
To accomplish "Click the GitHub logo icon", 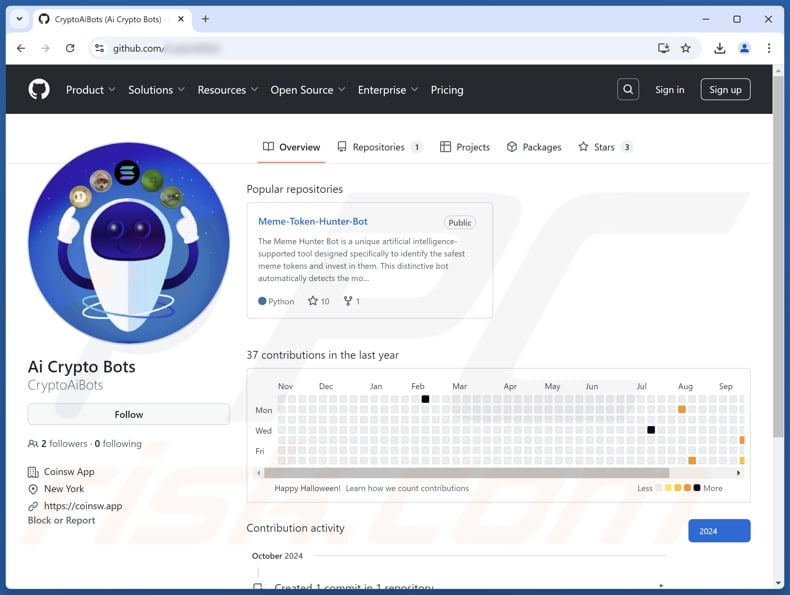I will [x=39, y=90].
